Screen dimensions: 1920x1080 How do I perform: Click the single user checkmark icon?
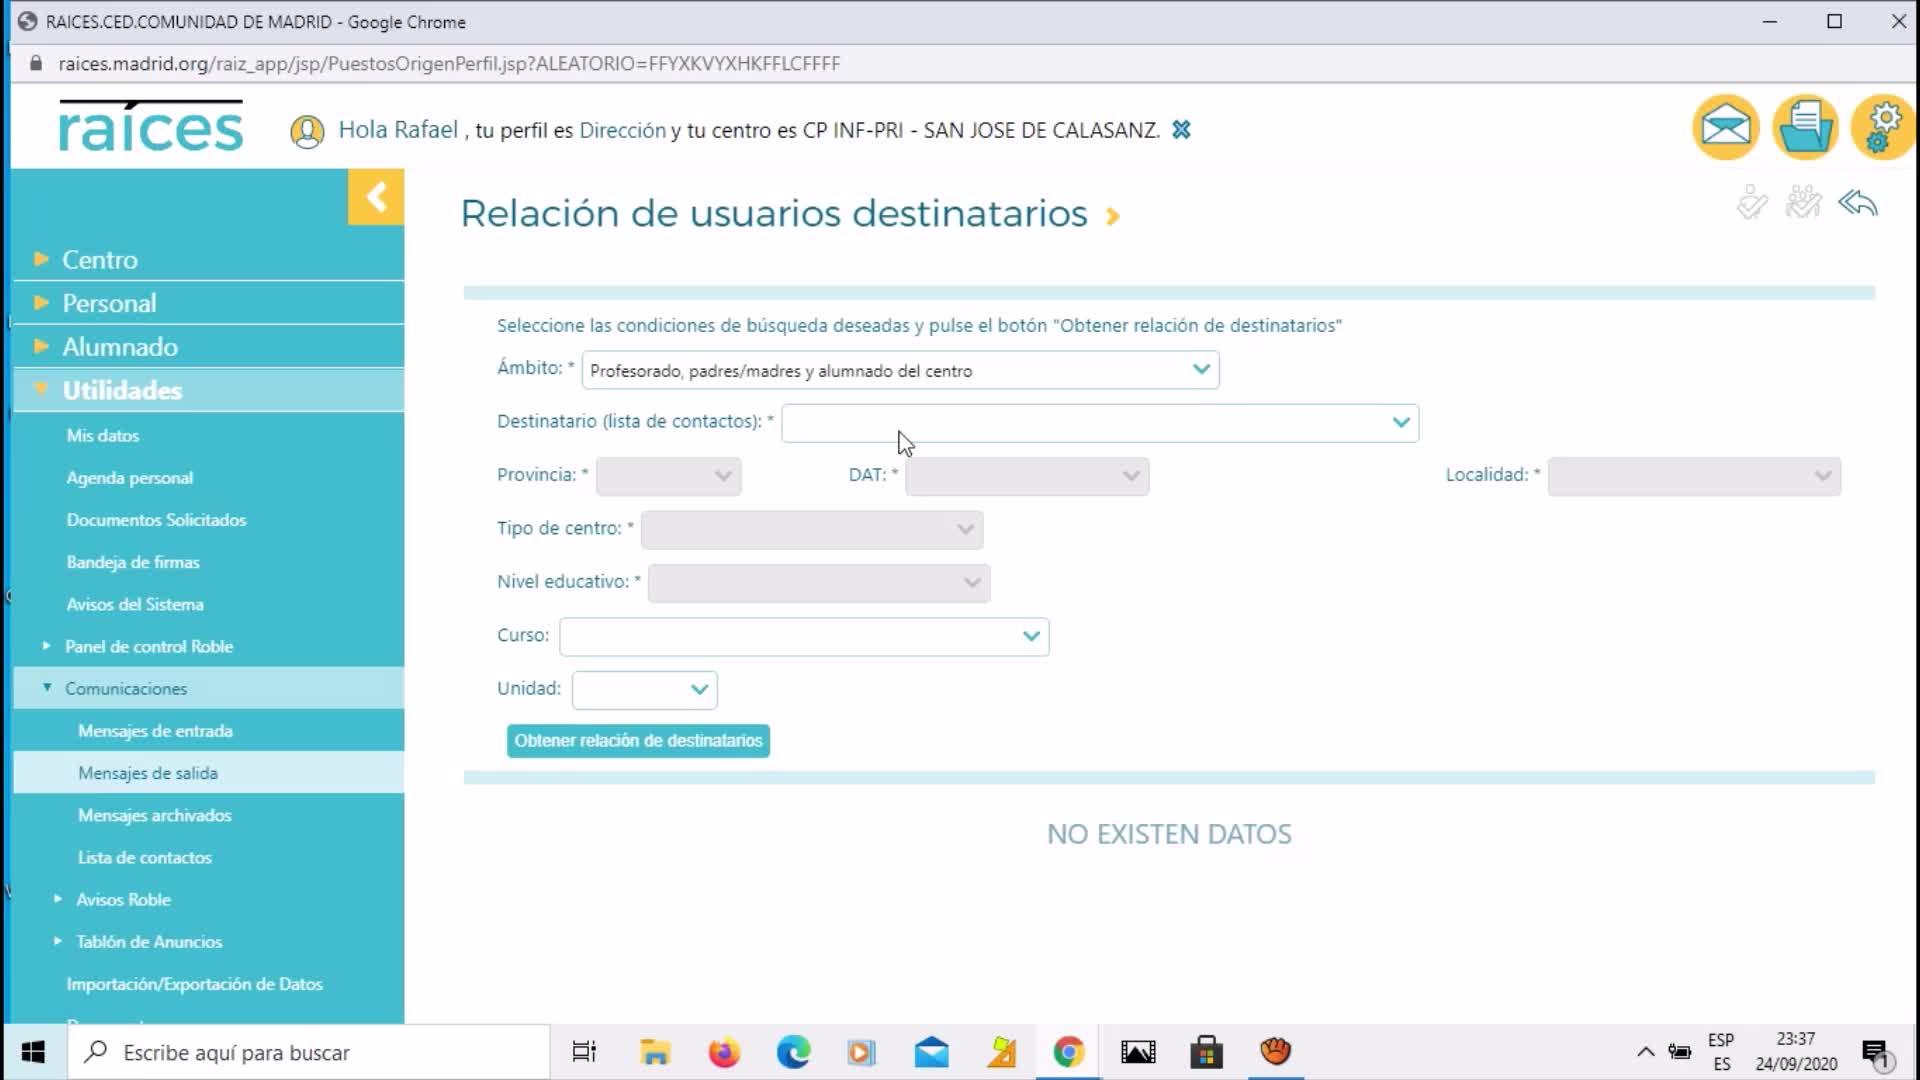(x=1752, y=203)
